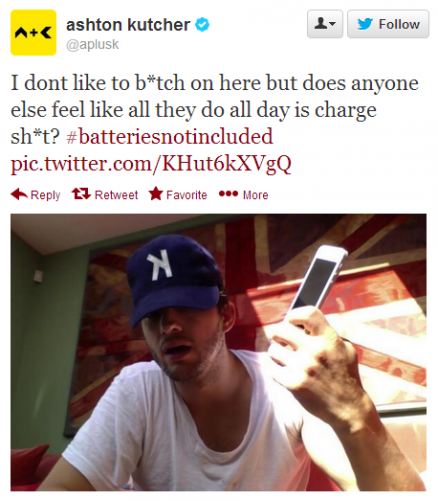Image resolution: width=438 pixels, height=500 pixels.
Task: Click the person silhouette icon
Action: tap(320, 24)
